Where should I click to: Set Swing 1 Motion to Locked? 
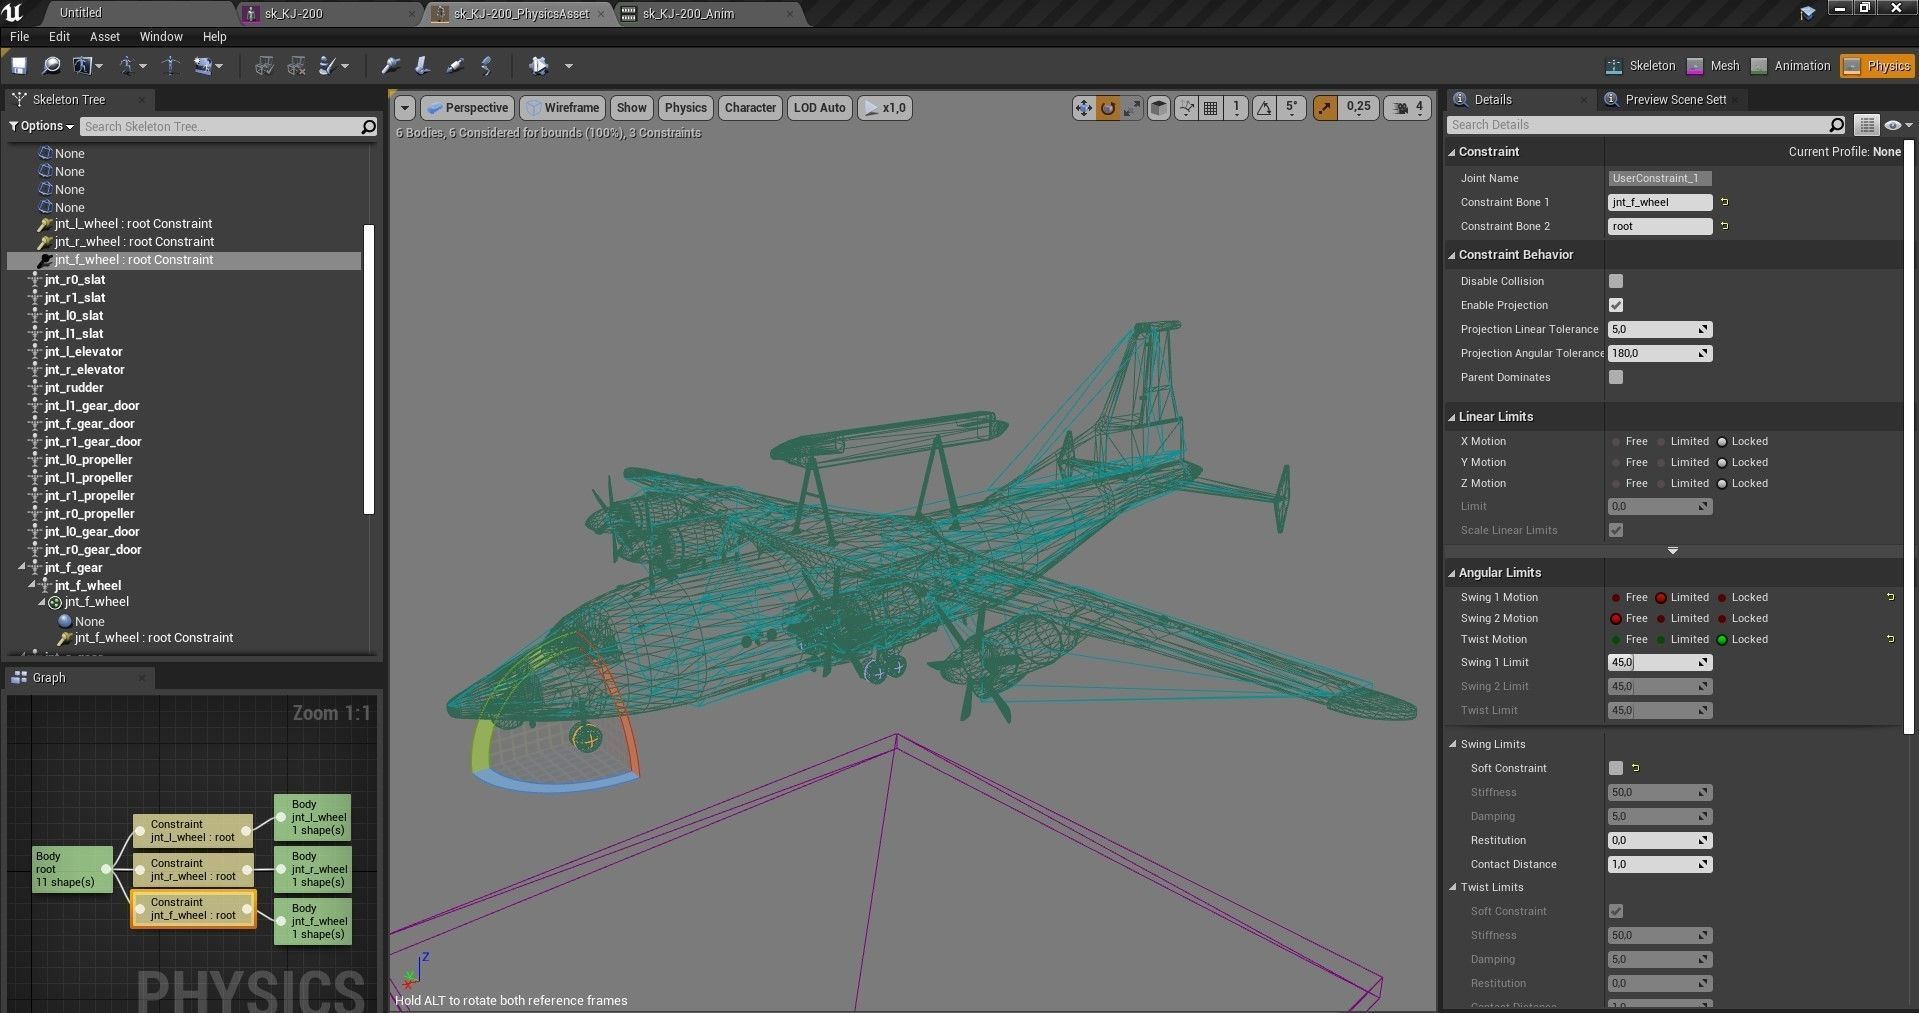click(1742, 597)
